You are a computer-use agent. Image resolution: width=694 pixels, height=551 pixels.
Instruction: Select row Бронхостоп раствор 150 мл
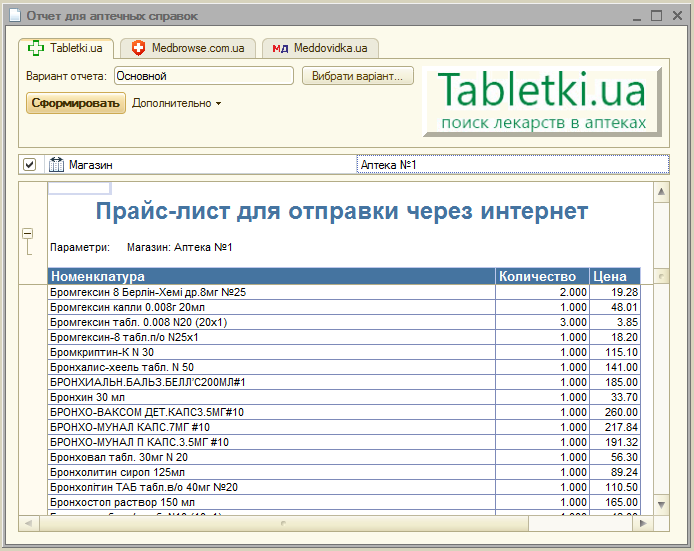tap(344, 503)
